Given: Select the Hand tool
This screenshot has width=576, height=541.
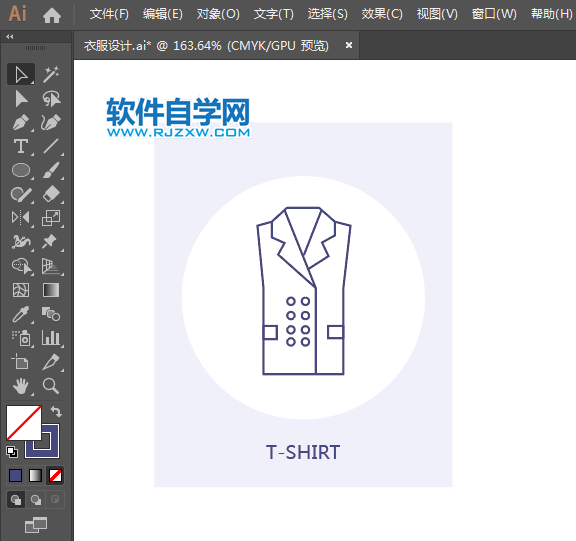Looking at the screenshot, I should tap(21, 386).
